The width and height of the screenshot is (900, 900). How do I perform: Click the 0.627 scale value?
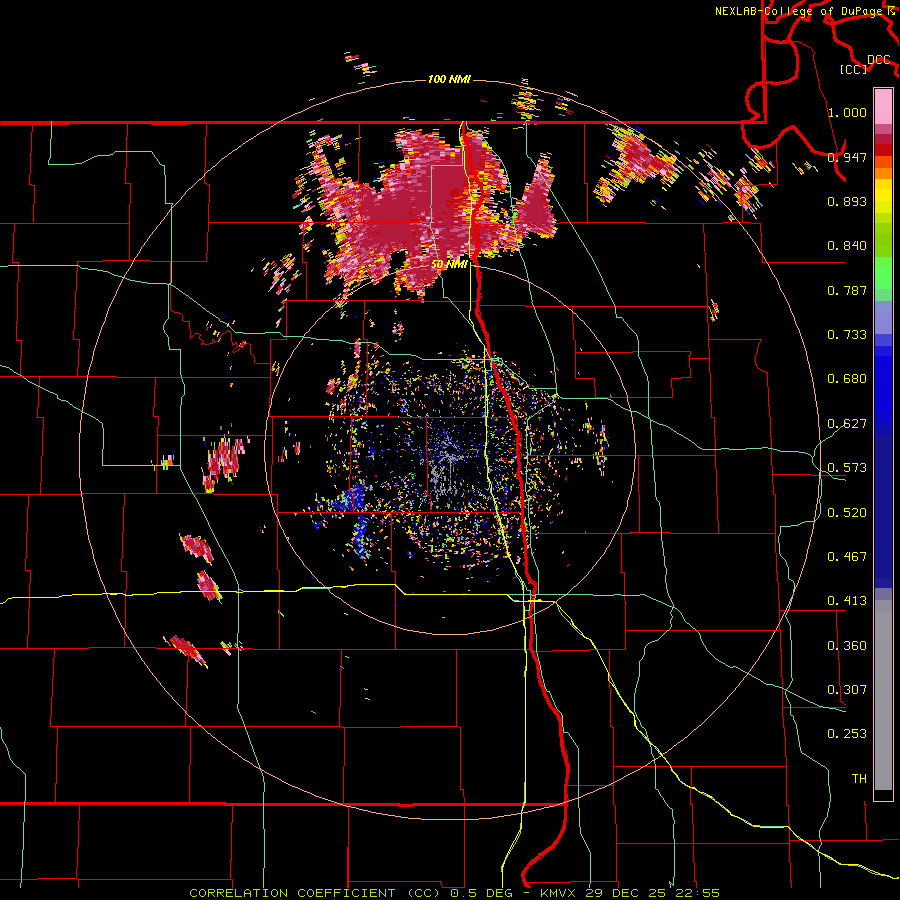click(847, 424)
